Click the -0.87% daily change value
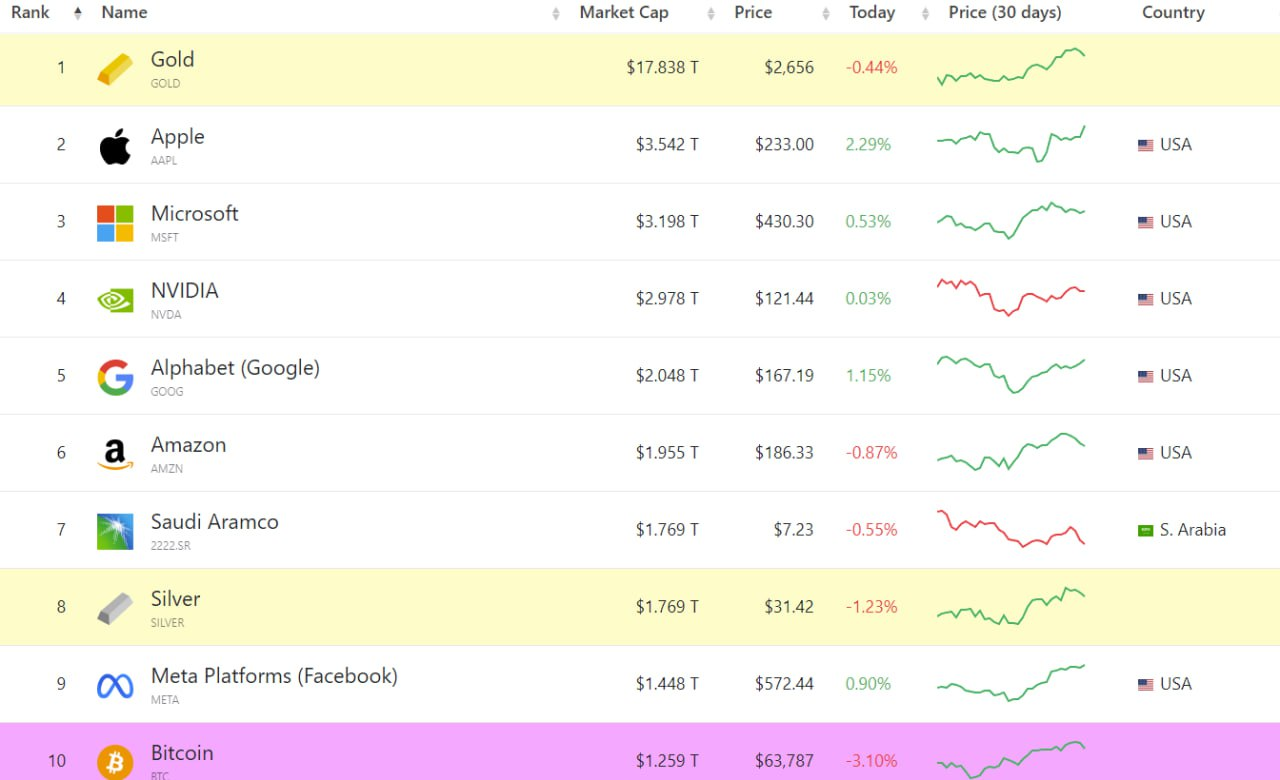This screenshot has width=1280, height=780. tap(872, 453)
